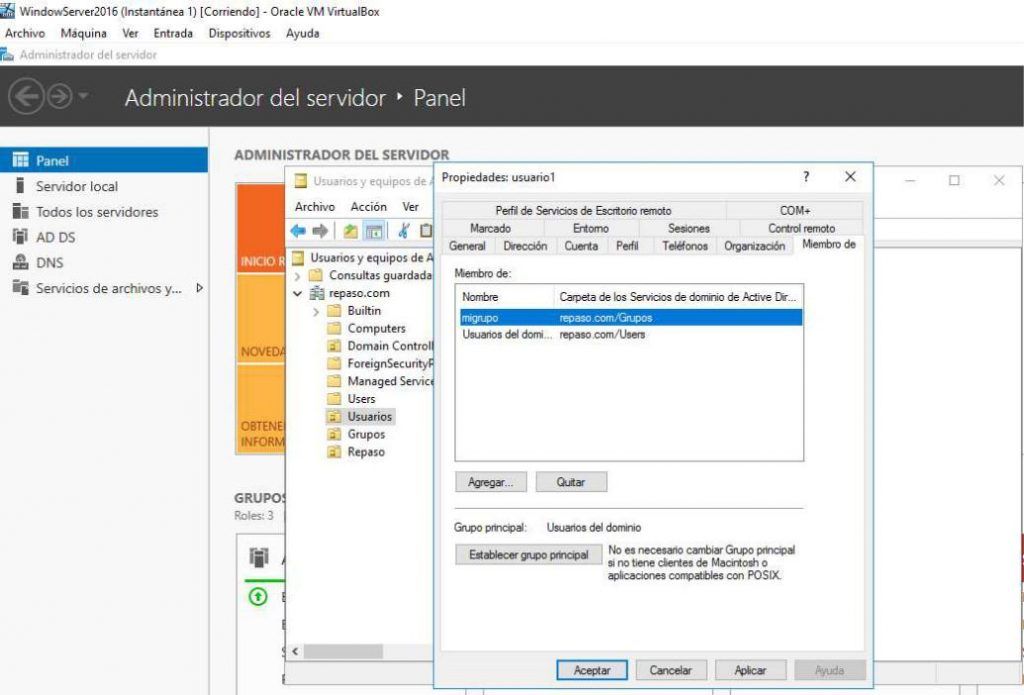The image size is (1024, 695).
Task: Click the help question mark in properties dialog
Action: 806,176
